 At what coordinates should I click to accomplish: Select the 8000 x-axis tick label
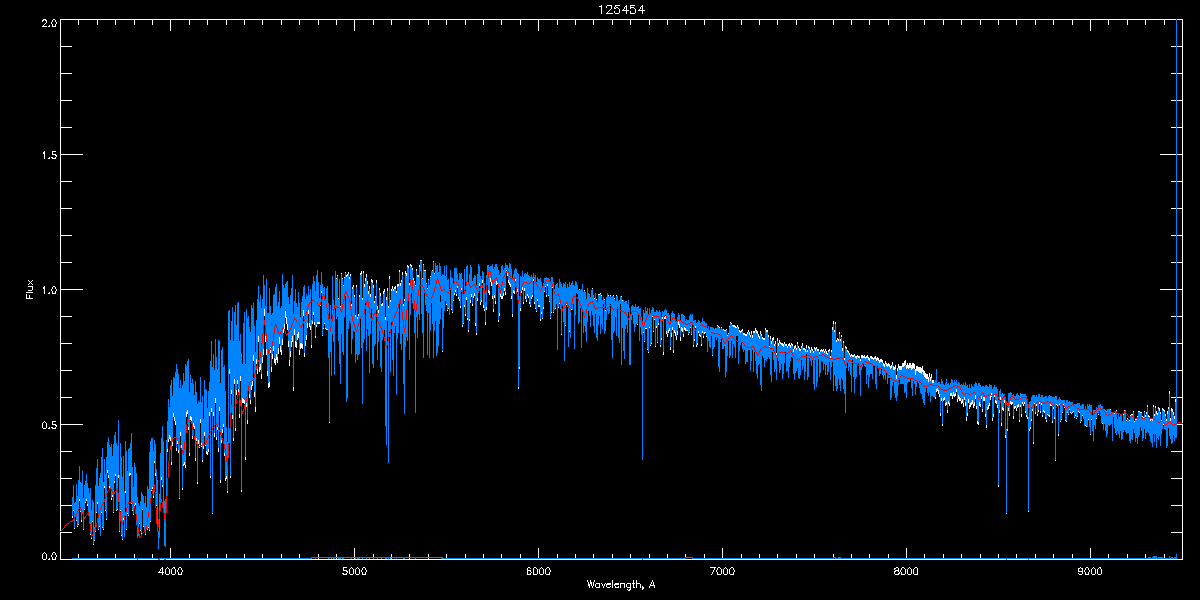[x=906, y=572]
